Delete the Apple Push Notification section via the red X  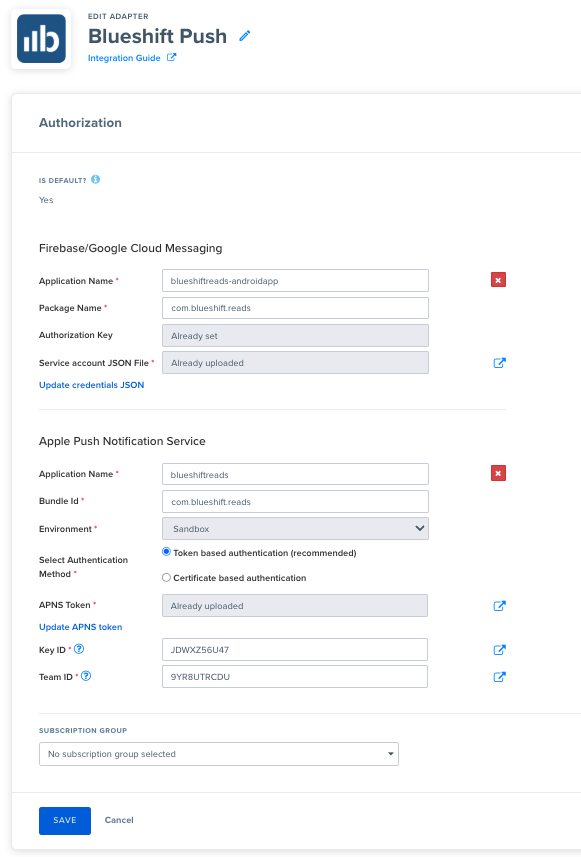coord(498,473)
